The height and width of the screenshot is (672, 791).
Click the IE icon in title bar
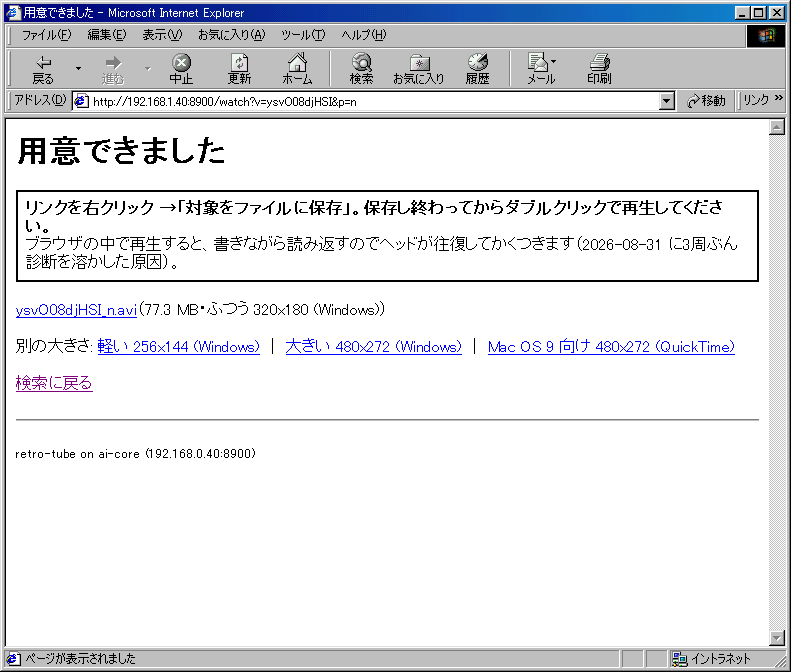[x=13, y=13]
